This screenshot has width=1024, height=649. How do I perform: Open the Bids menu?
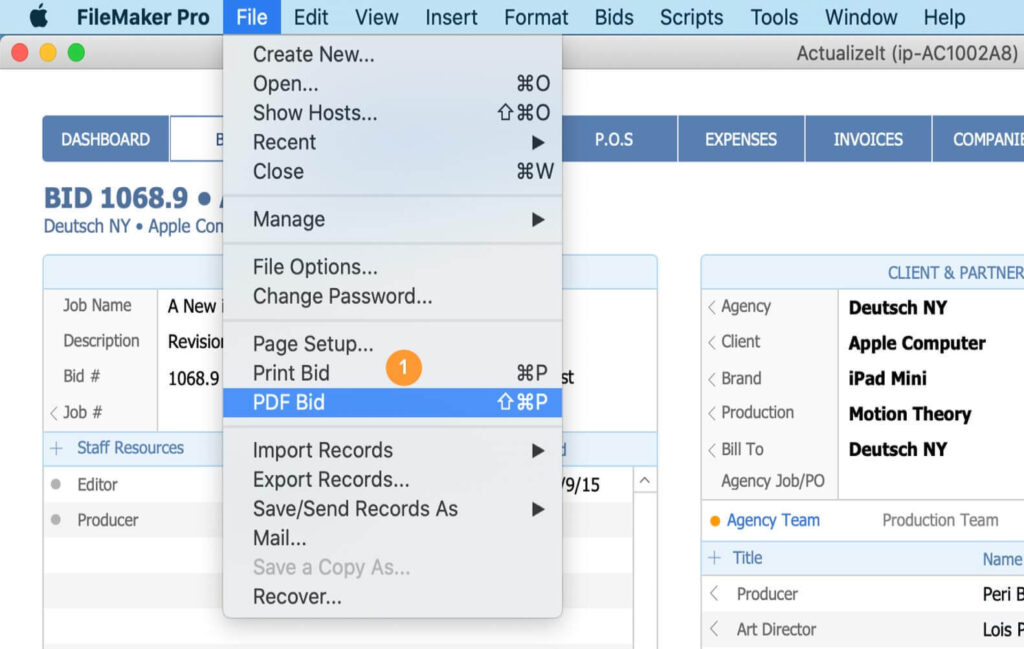(614, 17)
